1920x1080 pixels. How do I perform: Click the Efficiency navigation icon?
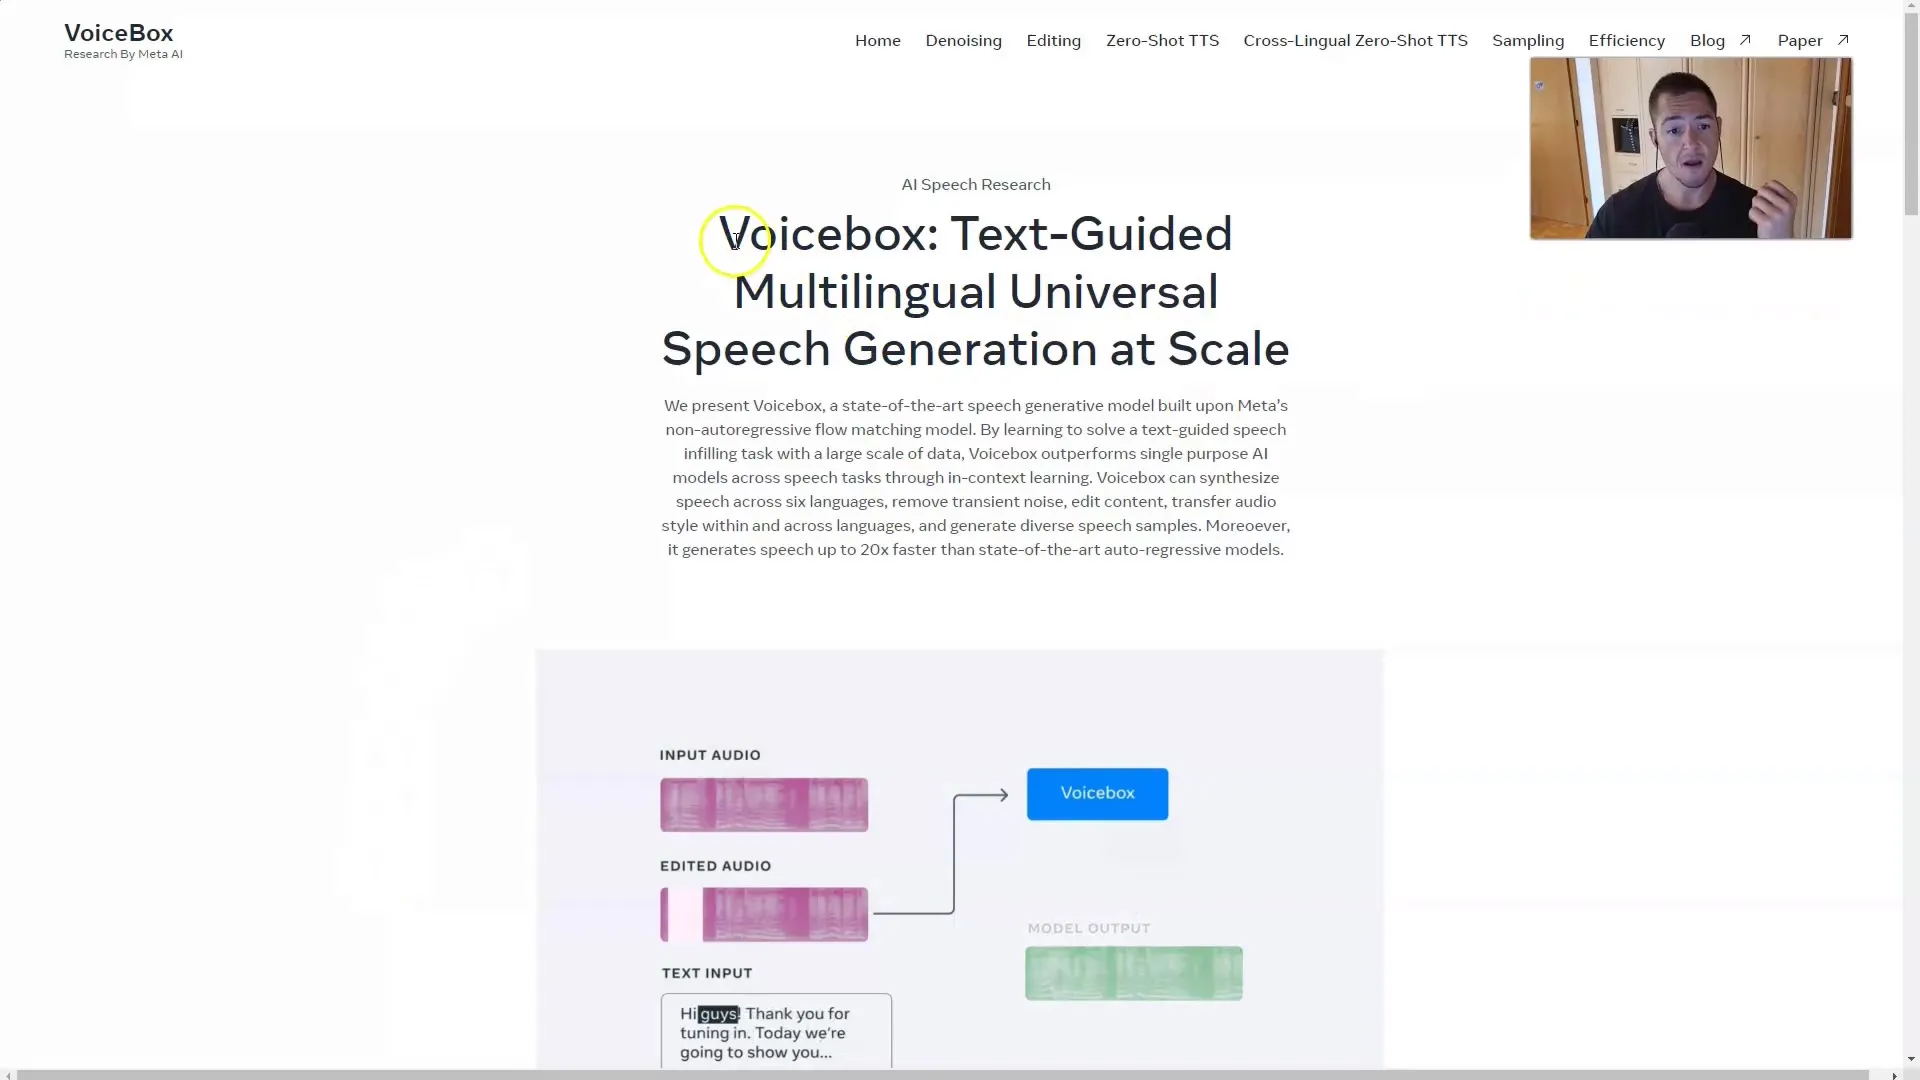click(x=1626, y=40)
